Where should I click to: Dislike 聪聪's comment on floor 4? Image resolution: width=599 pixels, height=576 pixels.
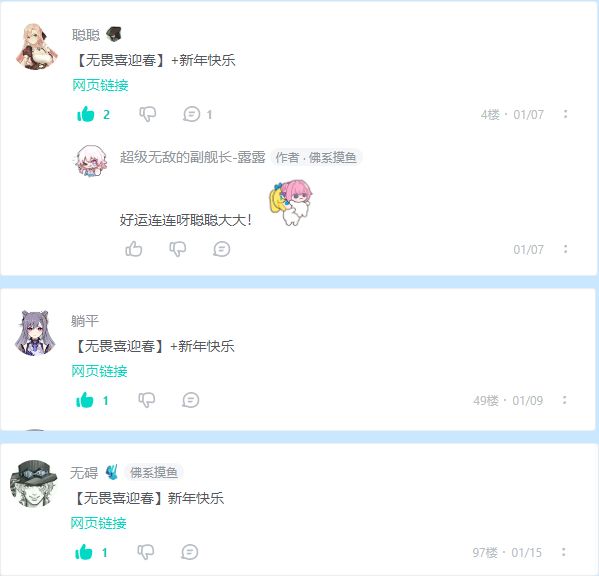(x=147, y=114)
